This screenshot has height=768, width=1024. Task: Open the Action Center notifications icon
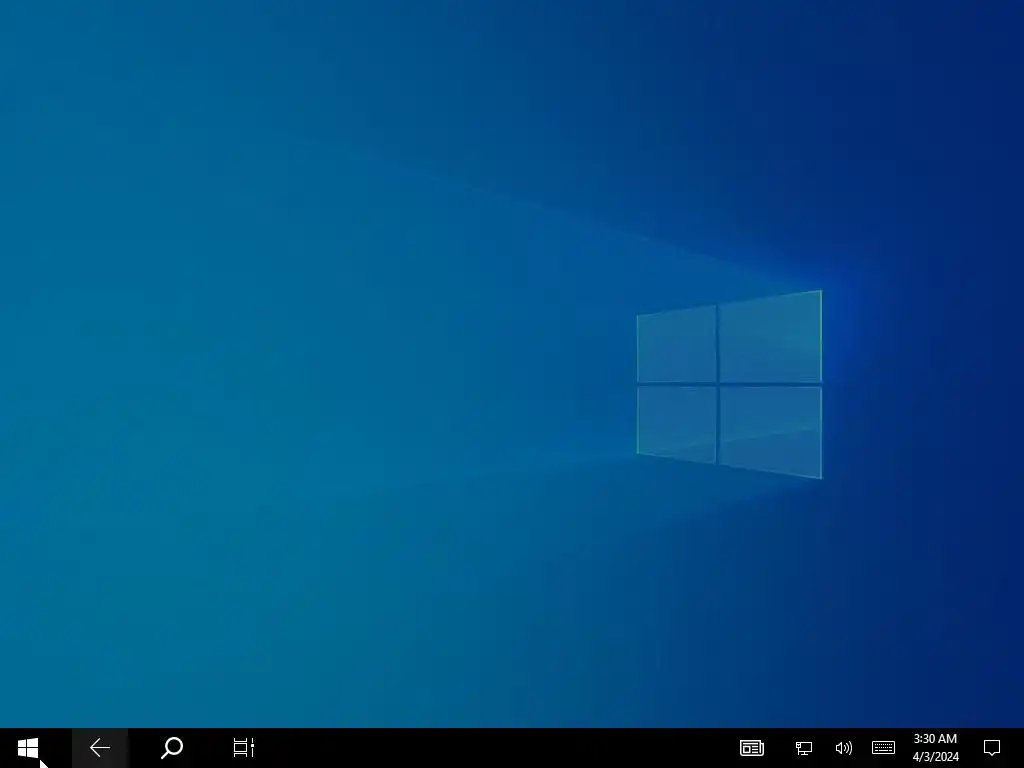click(x=991, y=748)
